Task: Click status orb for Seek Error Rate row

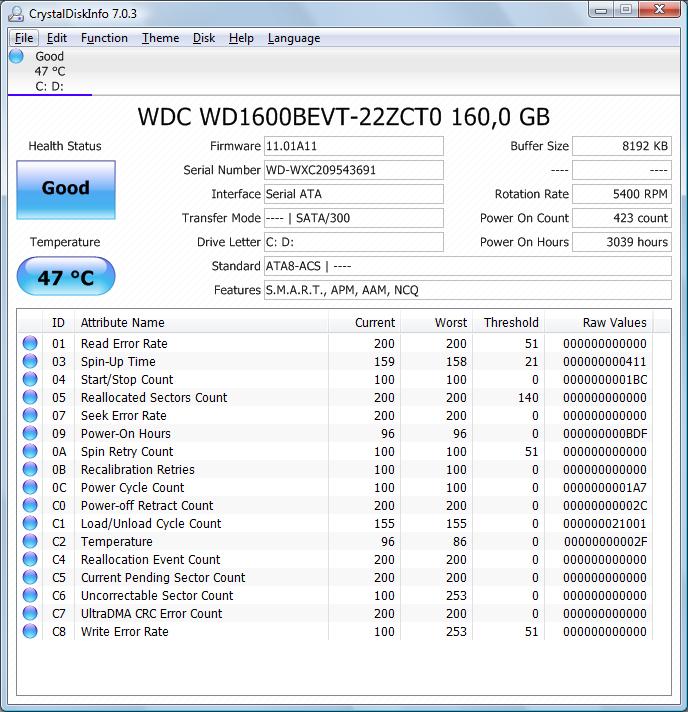Action: coord(30,415)
